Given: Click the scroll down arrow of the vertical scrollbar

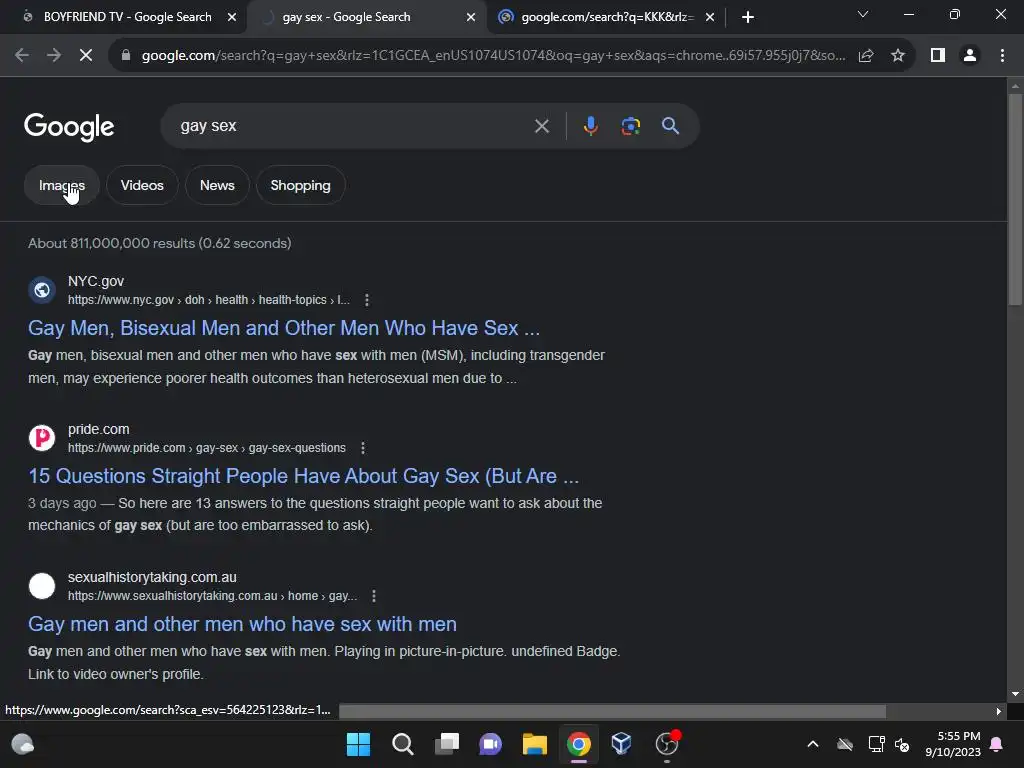Looking at the screenshot, I should pos(1015,694).
